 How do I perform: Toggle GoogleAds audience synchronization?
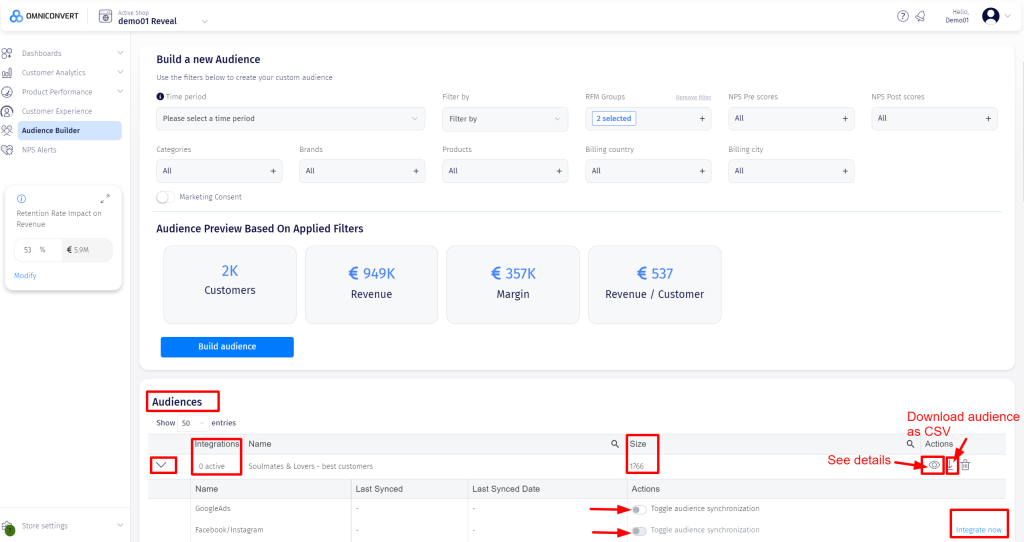point(637,509)
